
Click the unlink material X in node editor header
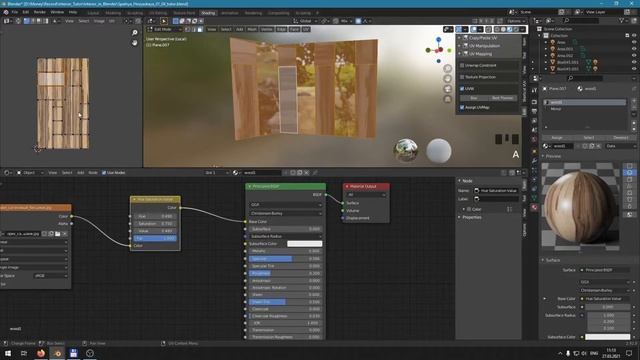307,173
